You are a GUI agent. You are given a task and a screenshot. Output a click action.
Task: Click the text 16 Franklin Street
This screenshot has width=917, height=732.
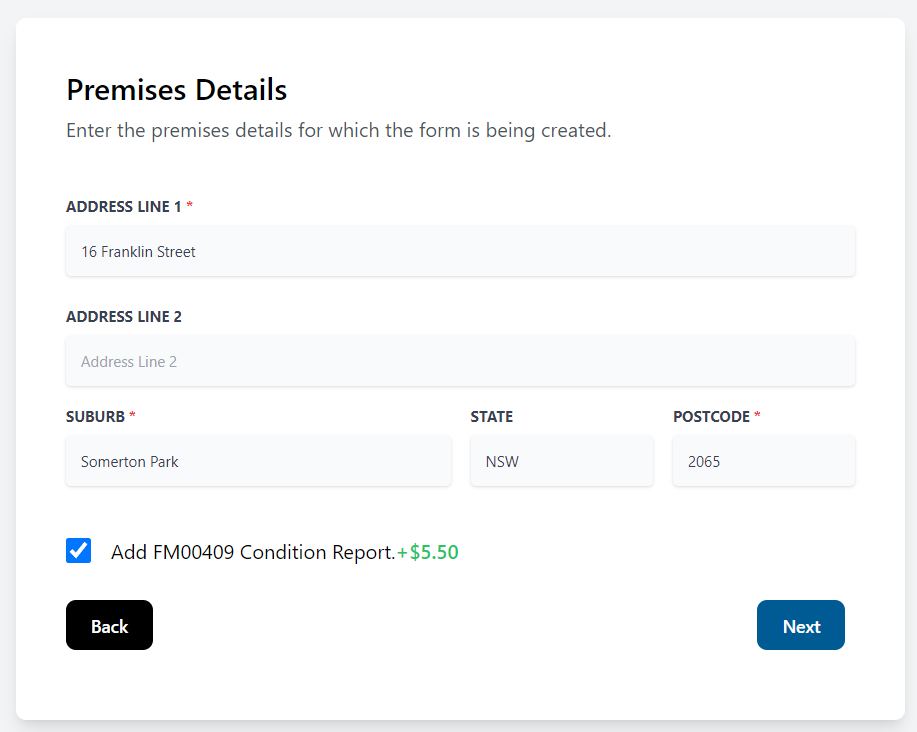coord(138,251)
